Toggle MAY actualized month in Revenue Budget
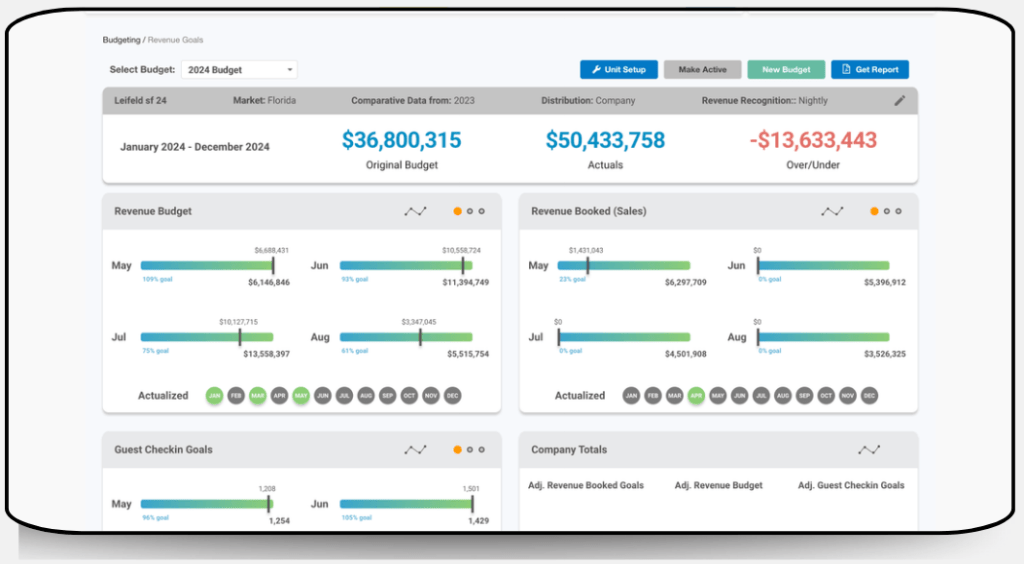This screenshot has height=564, width=1024. [301, 396]
